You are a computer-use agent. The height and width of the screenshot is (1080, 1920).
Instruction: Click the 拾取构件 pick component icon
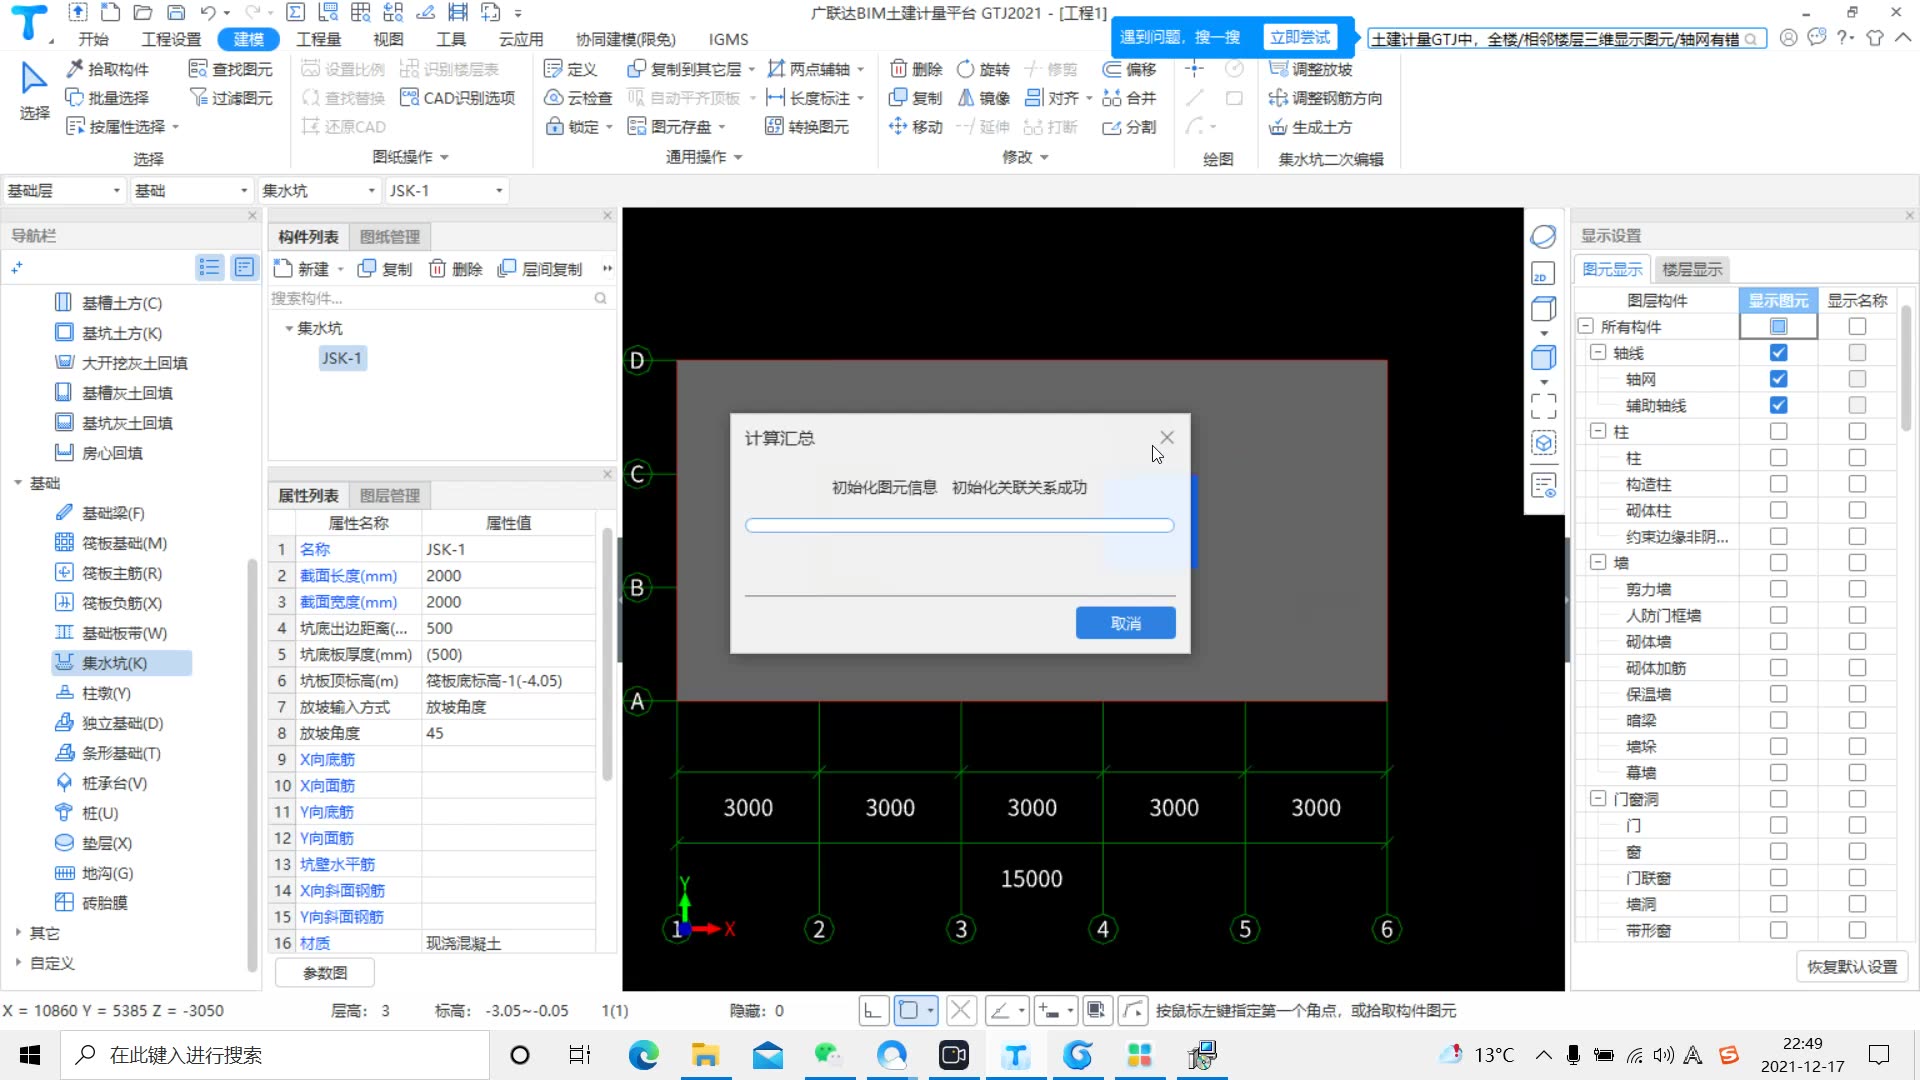[x=75, y=69]
